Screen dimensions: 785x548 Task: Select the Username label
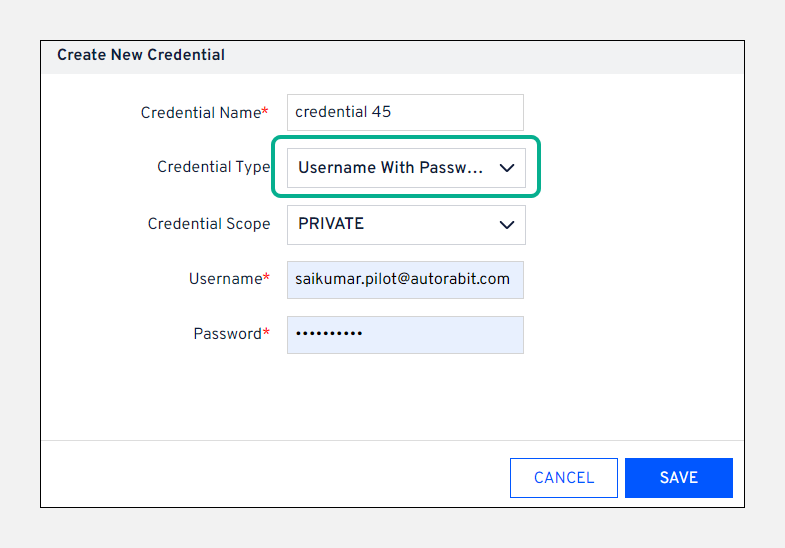[x=225, y=279]
